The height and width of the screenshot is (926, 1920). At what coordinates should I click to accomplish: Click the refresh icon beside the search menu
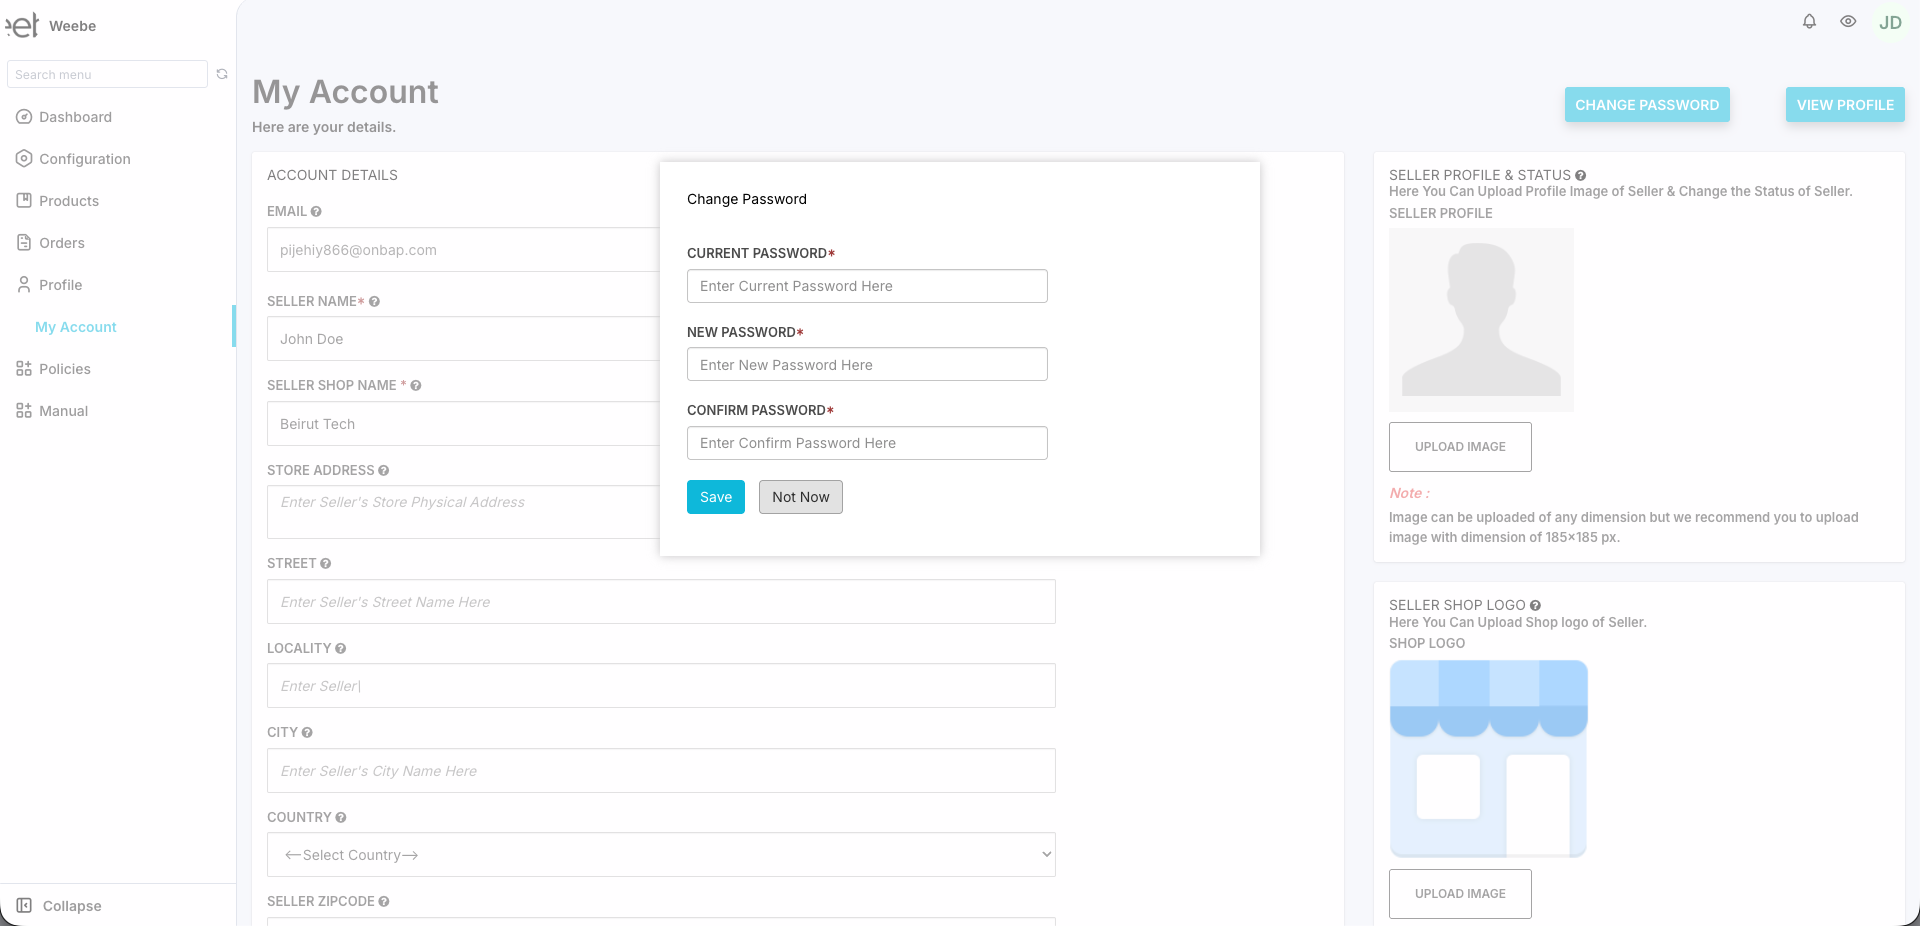pyautogui.click(x=221, y=74)
